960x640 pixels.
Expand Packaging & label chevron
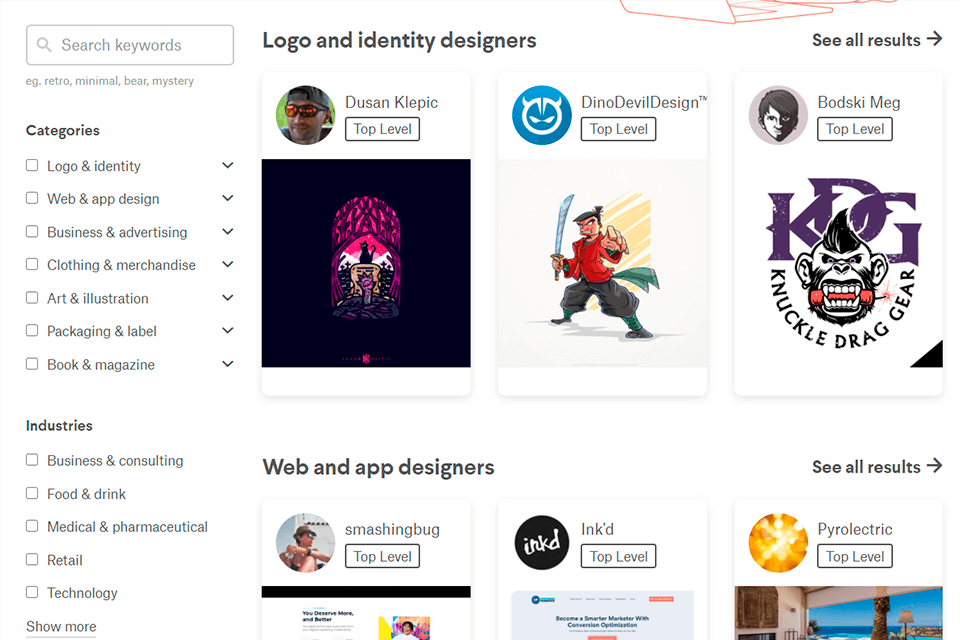[x=228, y=331]
